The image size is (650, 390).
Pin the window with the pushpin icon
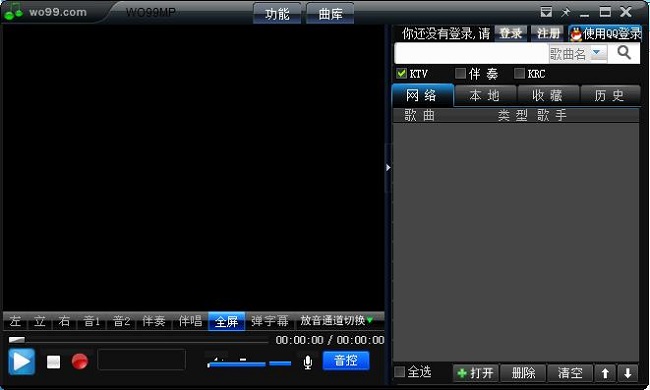pyautogui.click(x=565, y=12)
